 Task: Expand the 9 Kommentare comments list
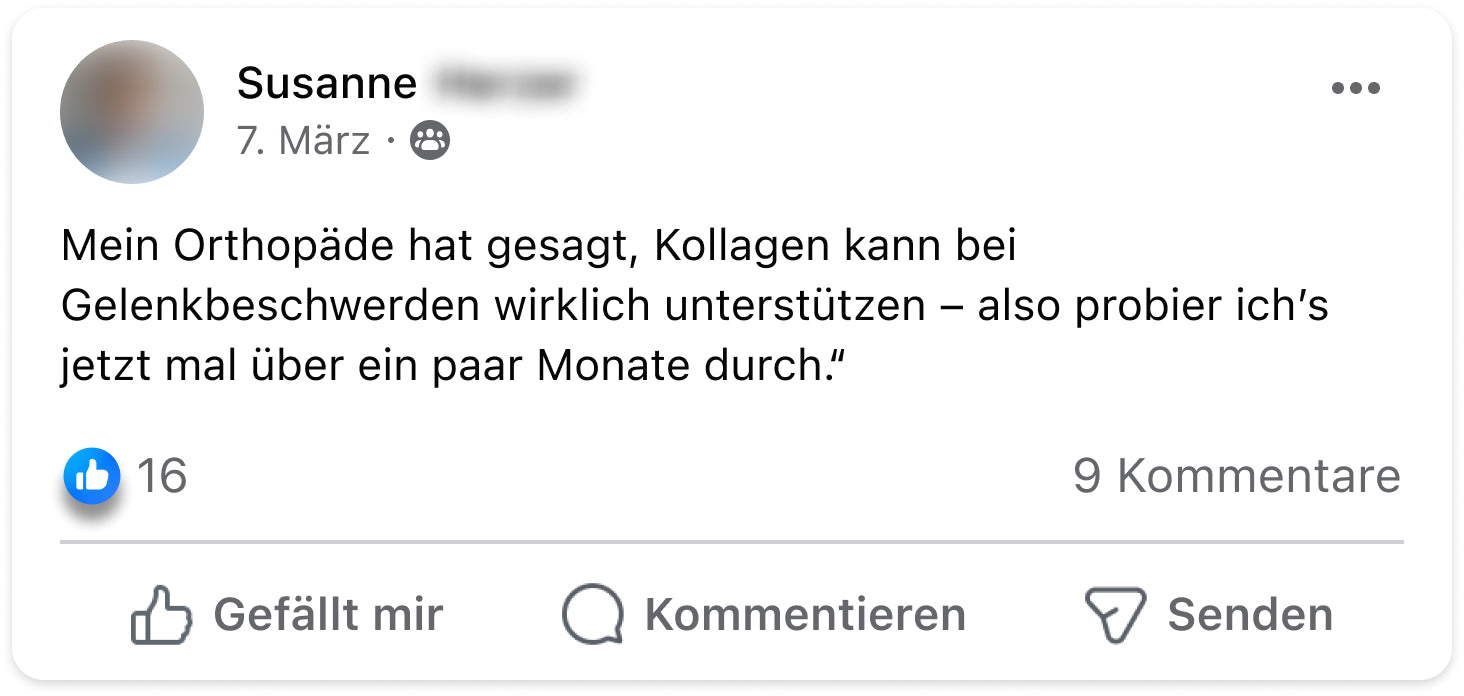[1236, 476]
